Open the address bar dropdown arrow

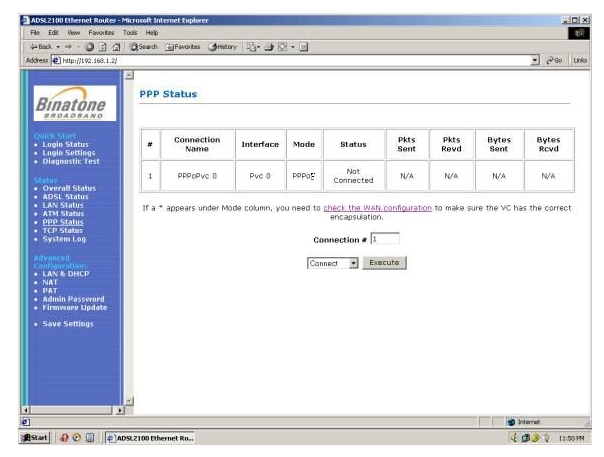coord(535,60)
